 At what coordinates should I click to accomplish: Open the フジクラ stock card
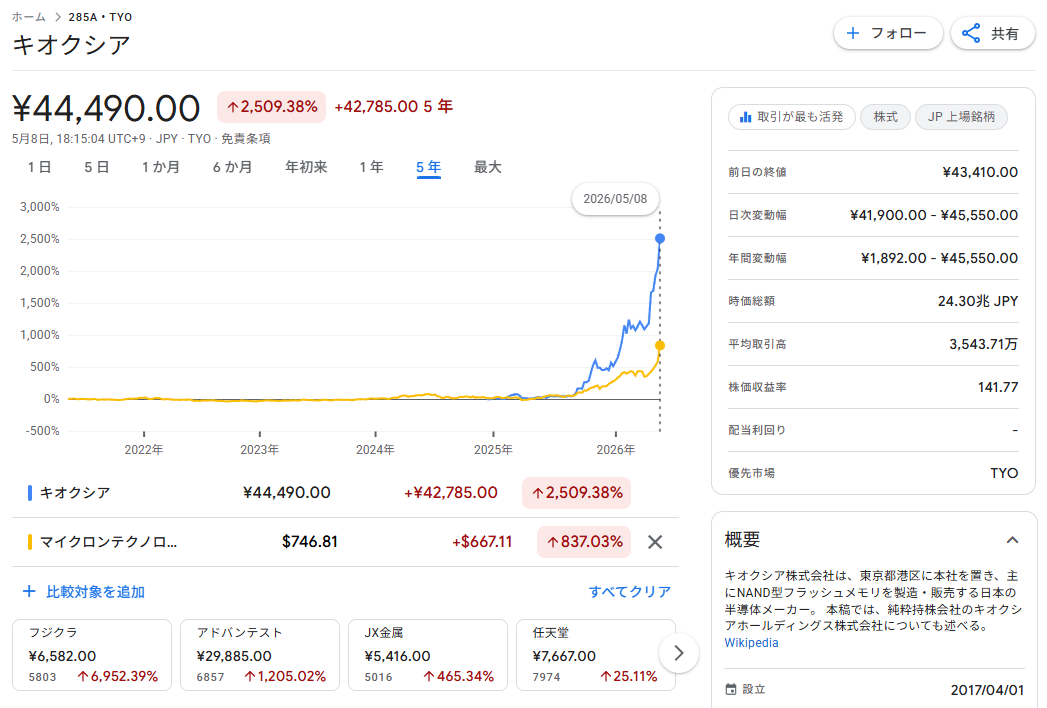click(92, 655)
